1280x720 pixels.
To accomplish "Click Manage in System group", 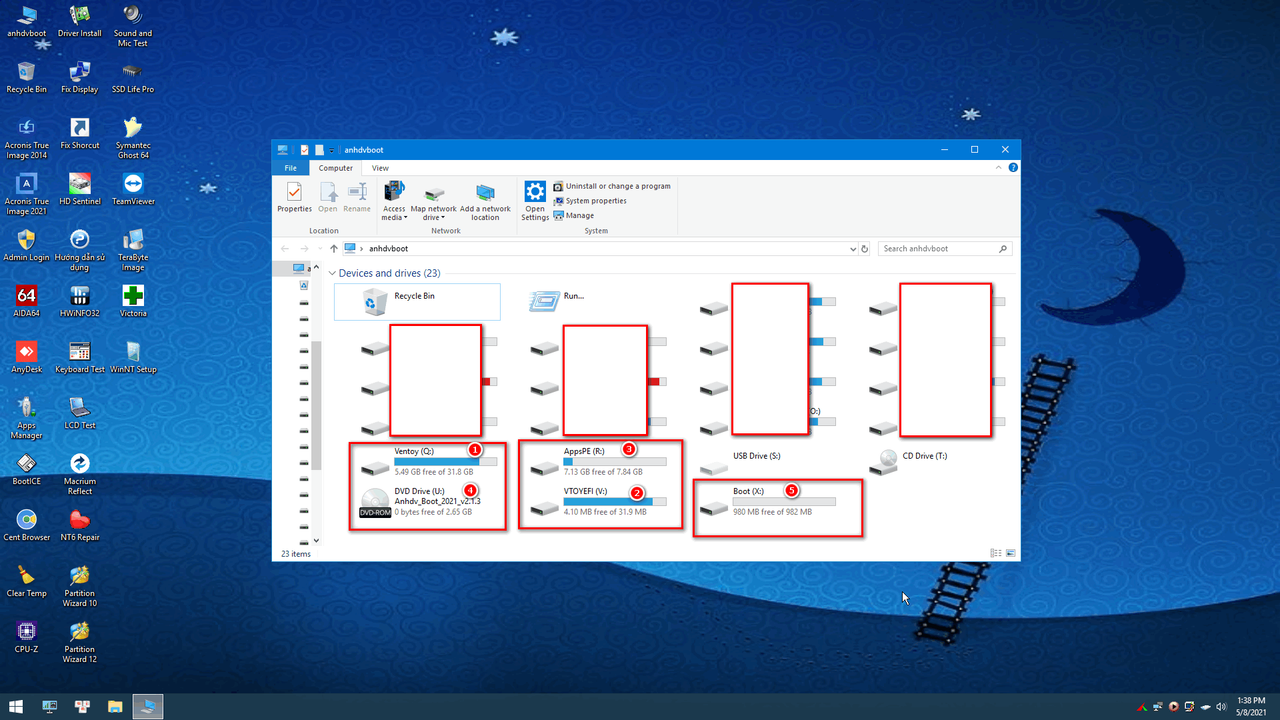I will 573,215.
